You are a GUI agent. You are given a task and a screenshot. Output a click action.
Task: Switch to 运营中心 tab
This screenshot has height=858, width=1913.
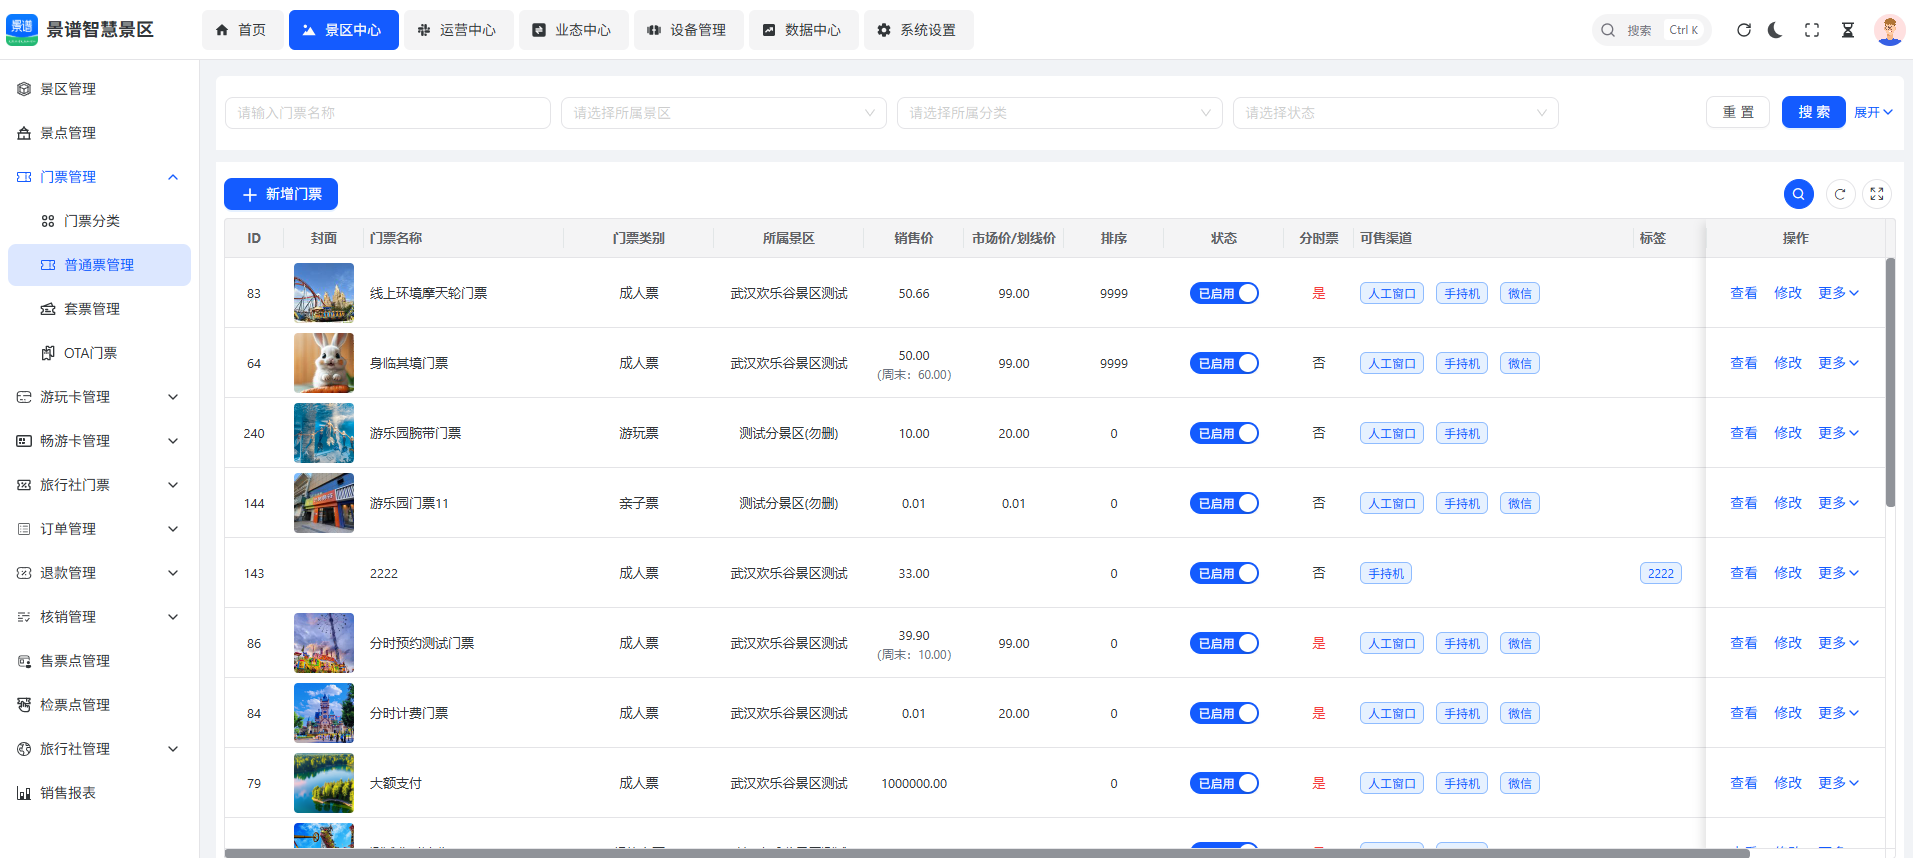coord(458,30)
